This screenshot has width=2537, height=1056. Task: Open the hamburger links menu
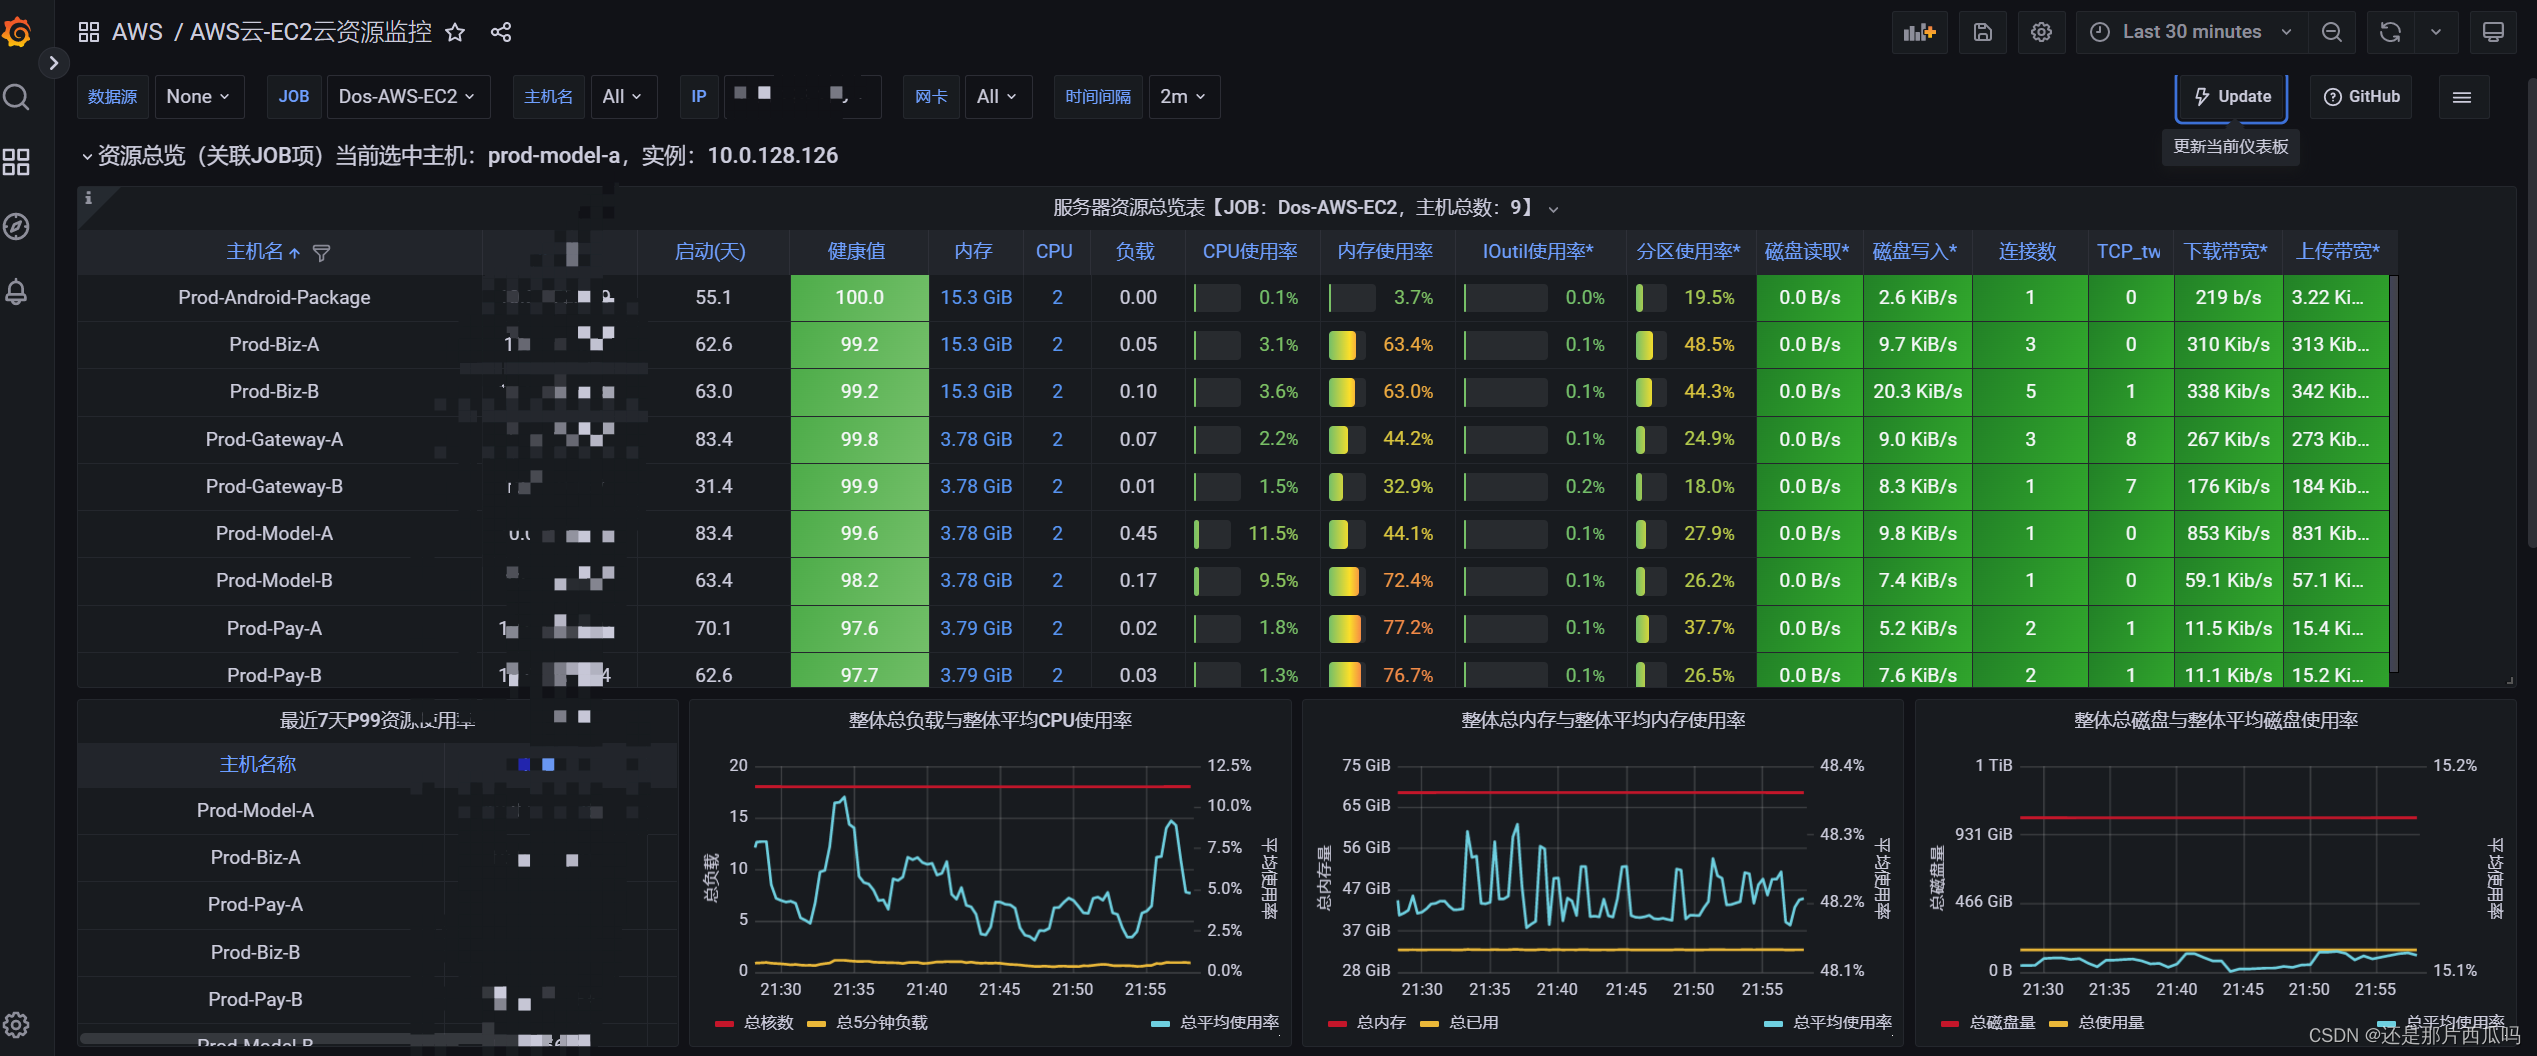2462,97
